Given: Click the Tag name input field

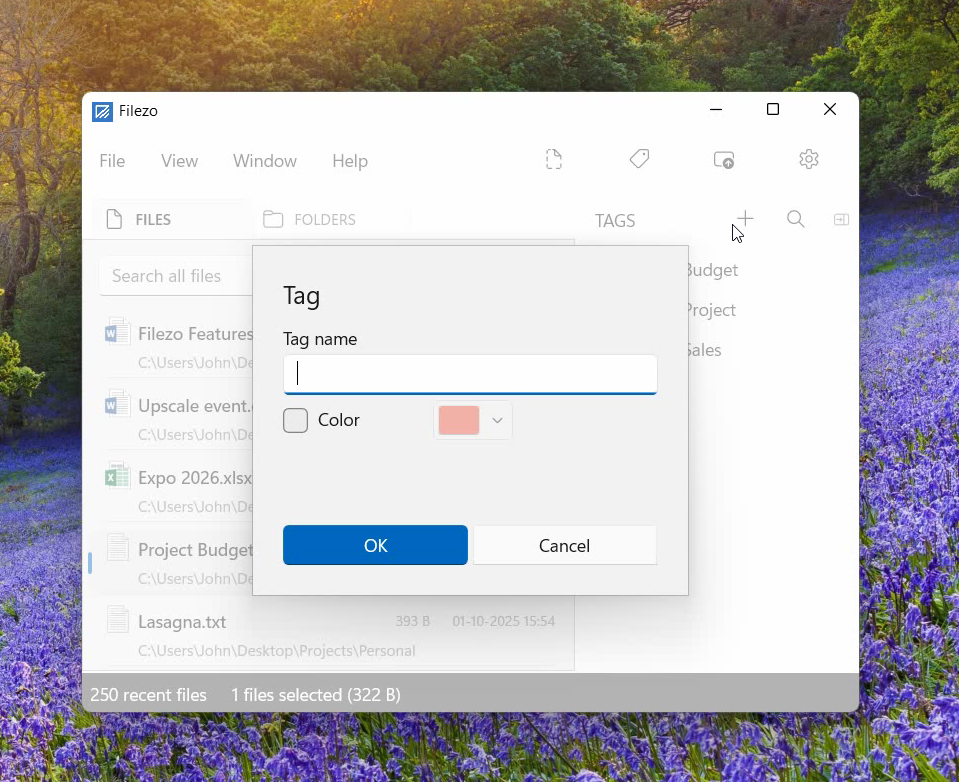Looking at the screenshot, I should pyautogui.click(x=470, y=374).
